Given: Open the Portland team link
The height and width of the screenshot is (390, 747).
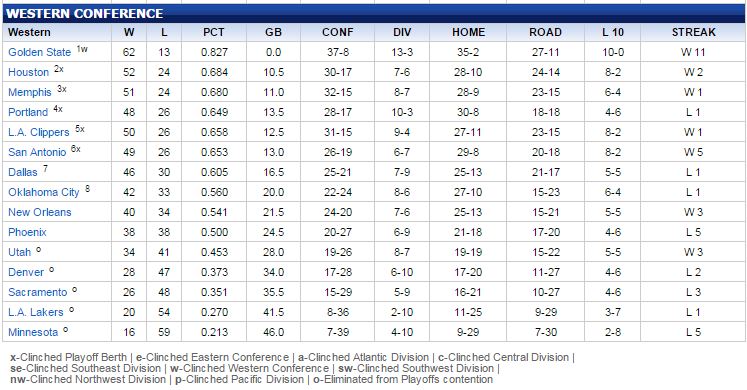Looking at the screenshot, I should click(28, 112).
